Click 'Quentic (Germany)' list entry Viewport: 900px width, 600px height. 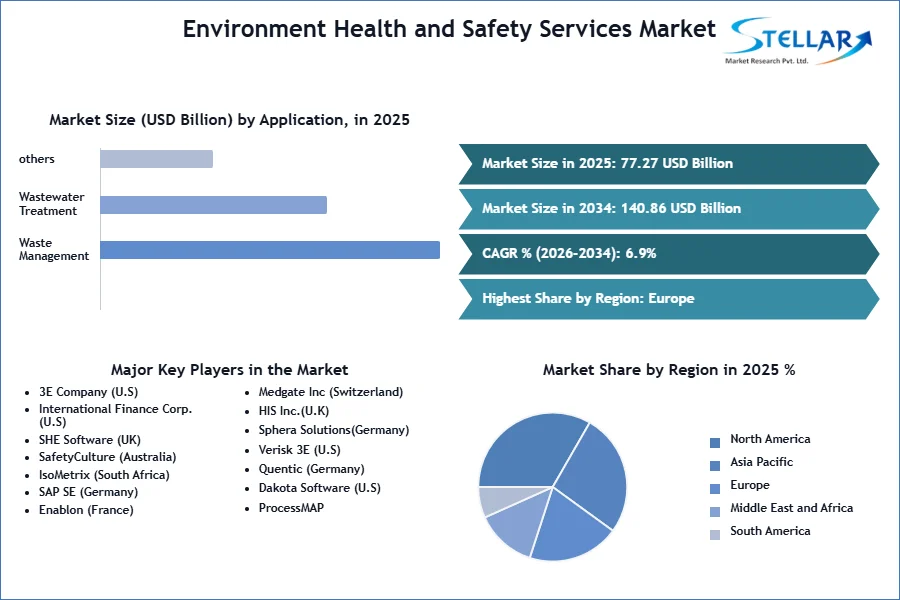pos(311,469)
